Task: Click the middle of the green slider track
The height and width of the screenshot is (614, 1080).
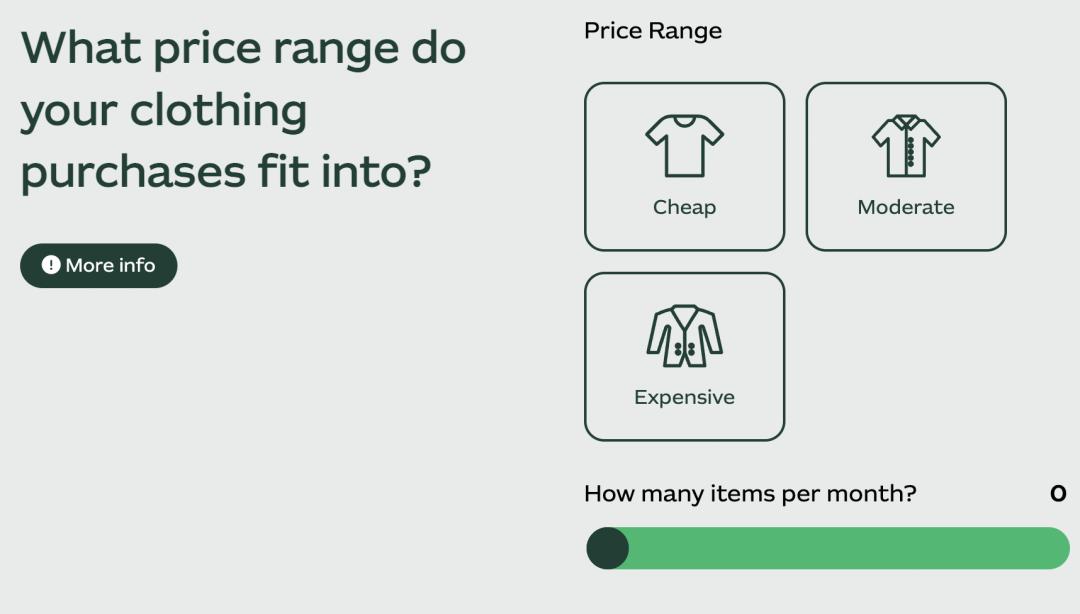Action: click(x=828, y=548)
